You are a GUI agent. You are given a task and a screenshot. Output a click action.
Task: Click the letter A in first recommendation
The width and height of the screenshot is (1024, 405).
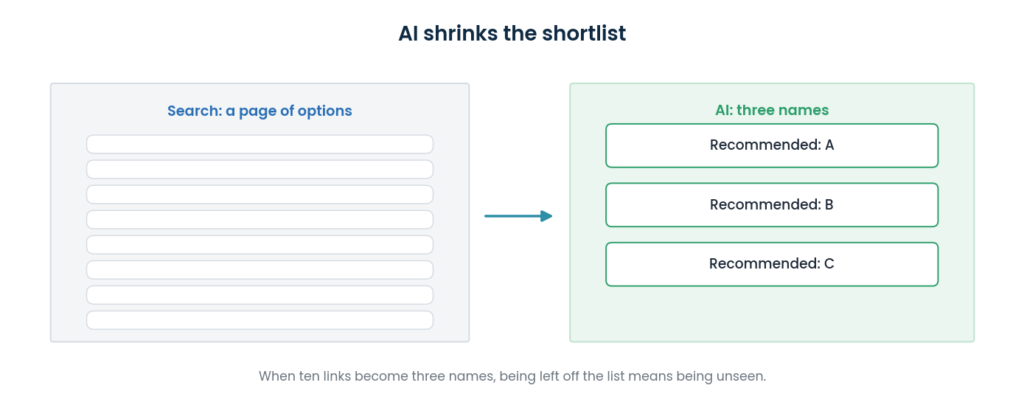(829, 145)
